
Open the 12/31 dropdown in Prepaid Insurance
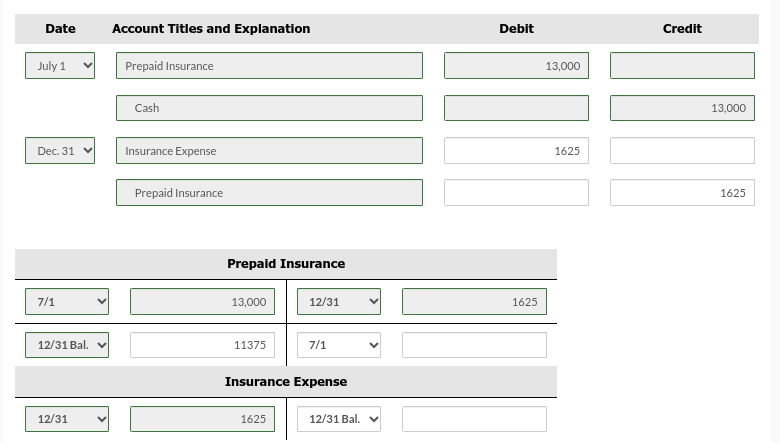click(339, 302)
